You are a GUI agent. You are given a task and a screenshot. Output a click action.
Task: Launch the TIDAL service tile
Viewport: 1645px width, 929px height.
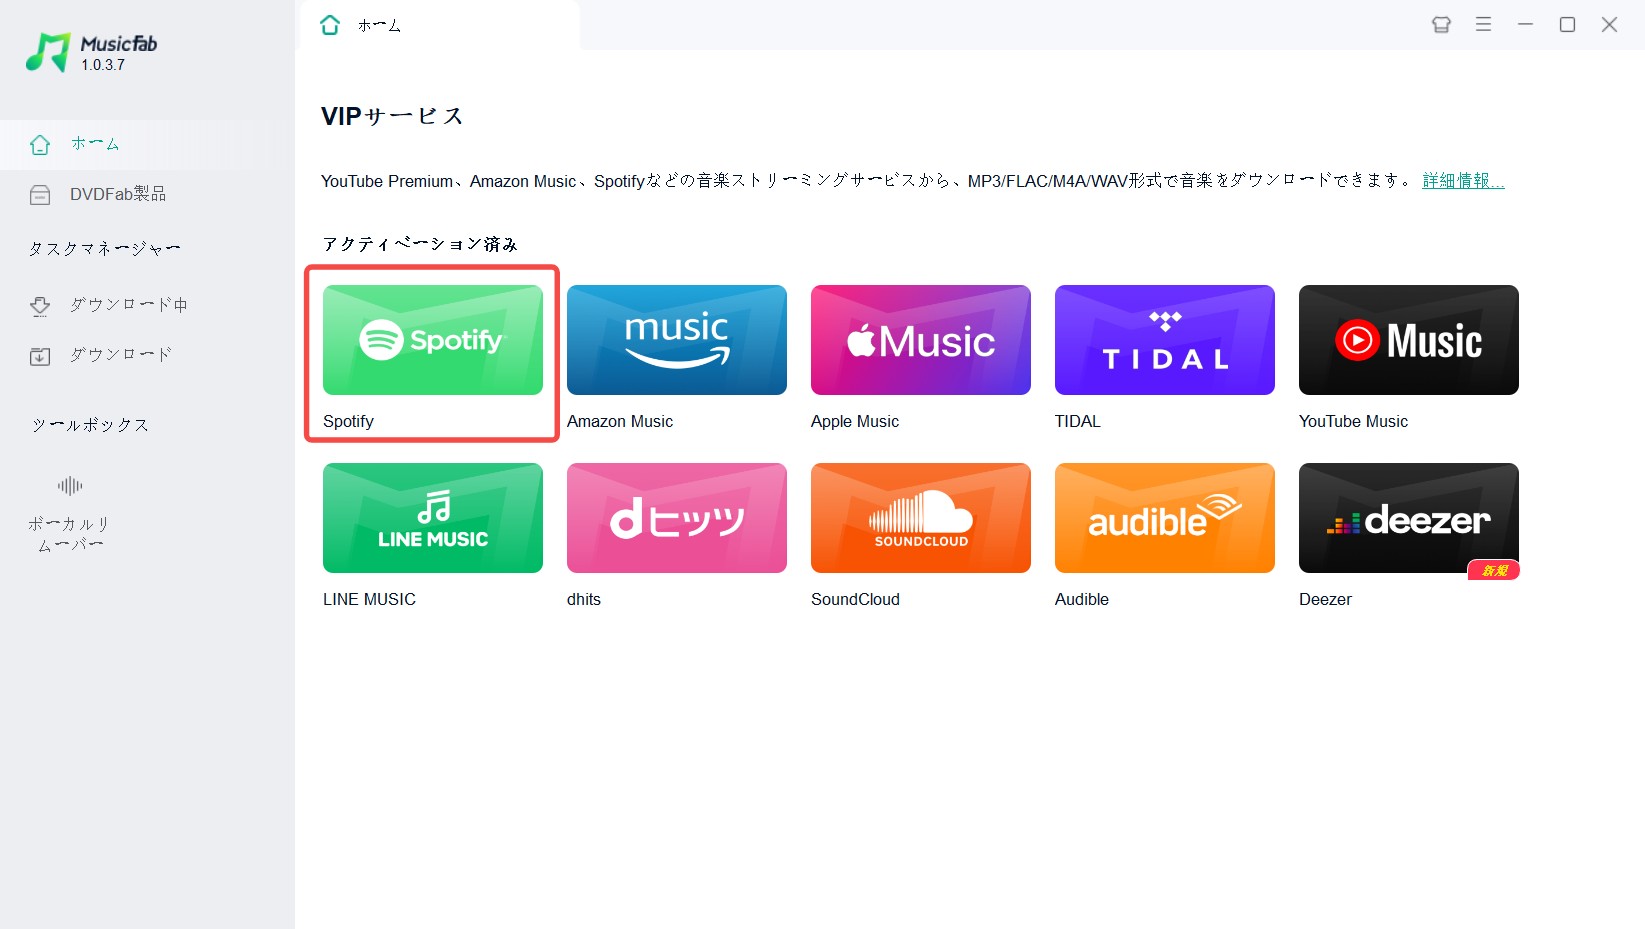1165,340
